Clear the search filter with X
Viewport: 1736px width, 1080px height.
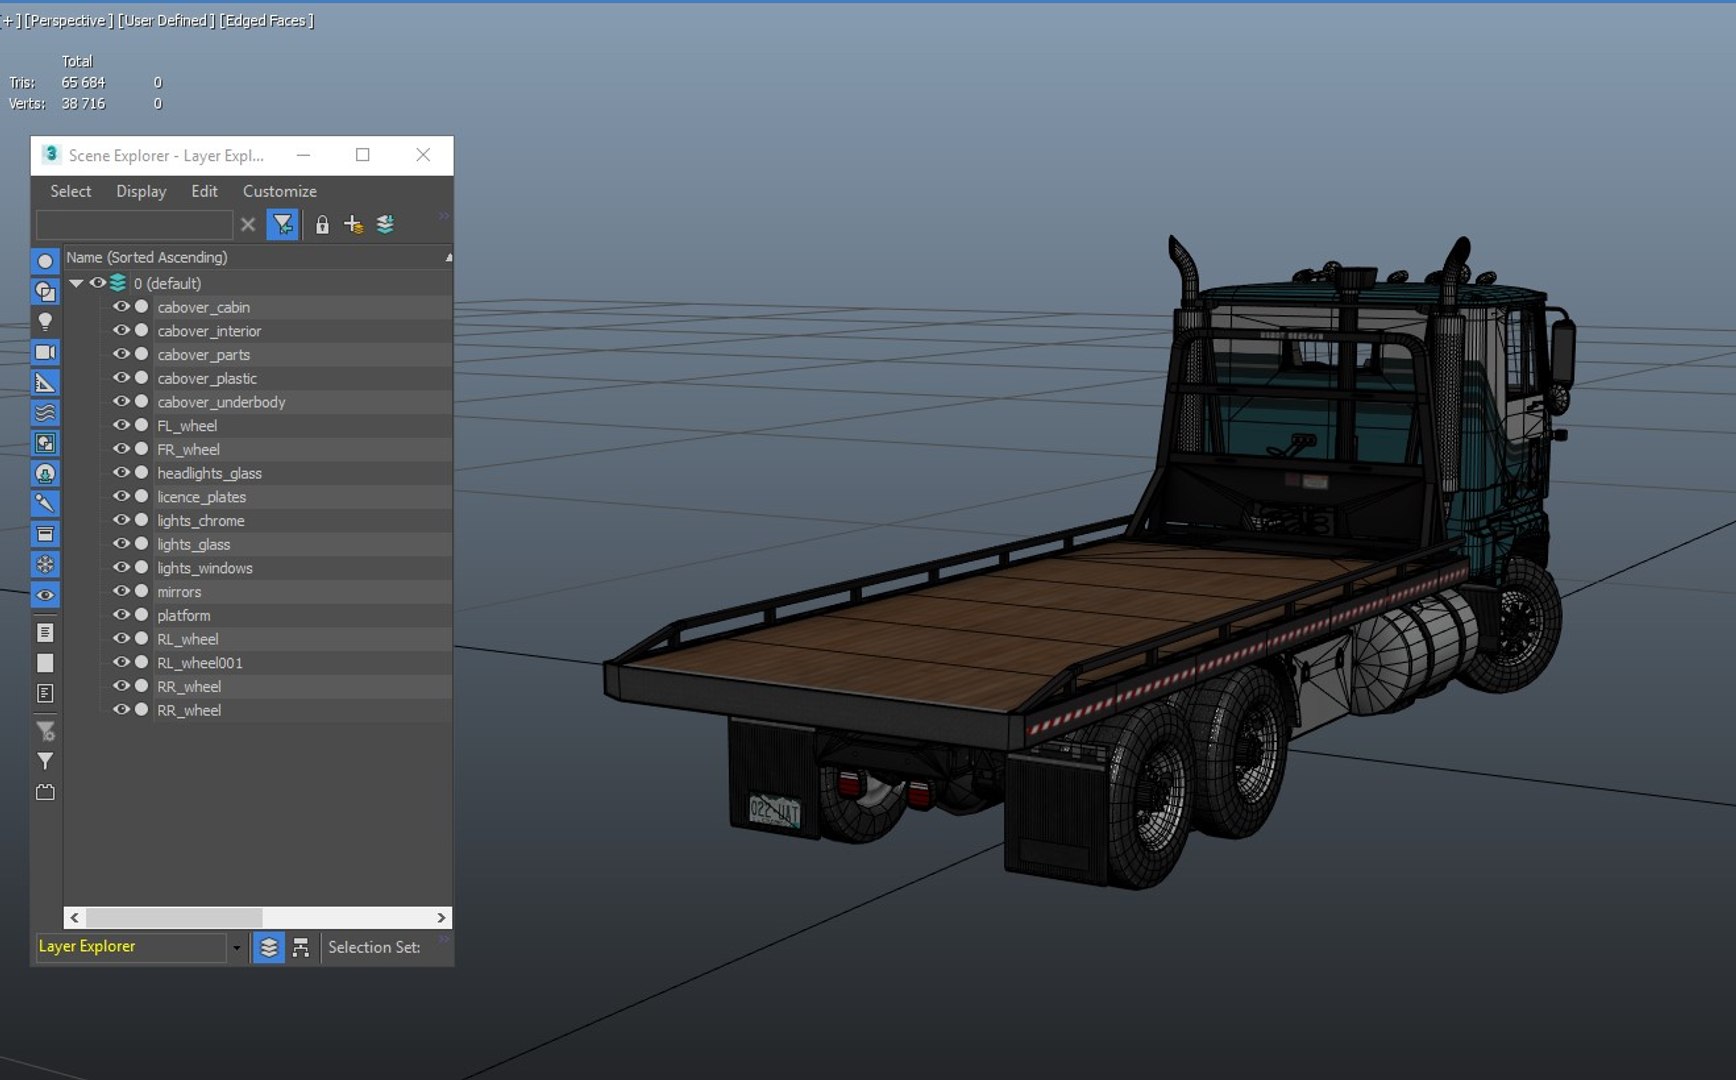click(248, 225)
